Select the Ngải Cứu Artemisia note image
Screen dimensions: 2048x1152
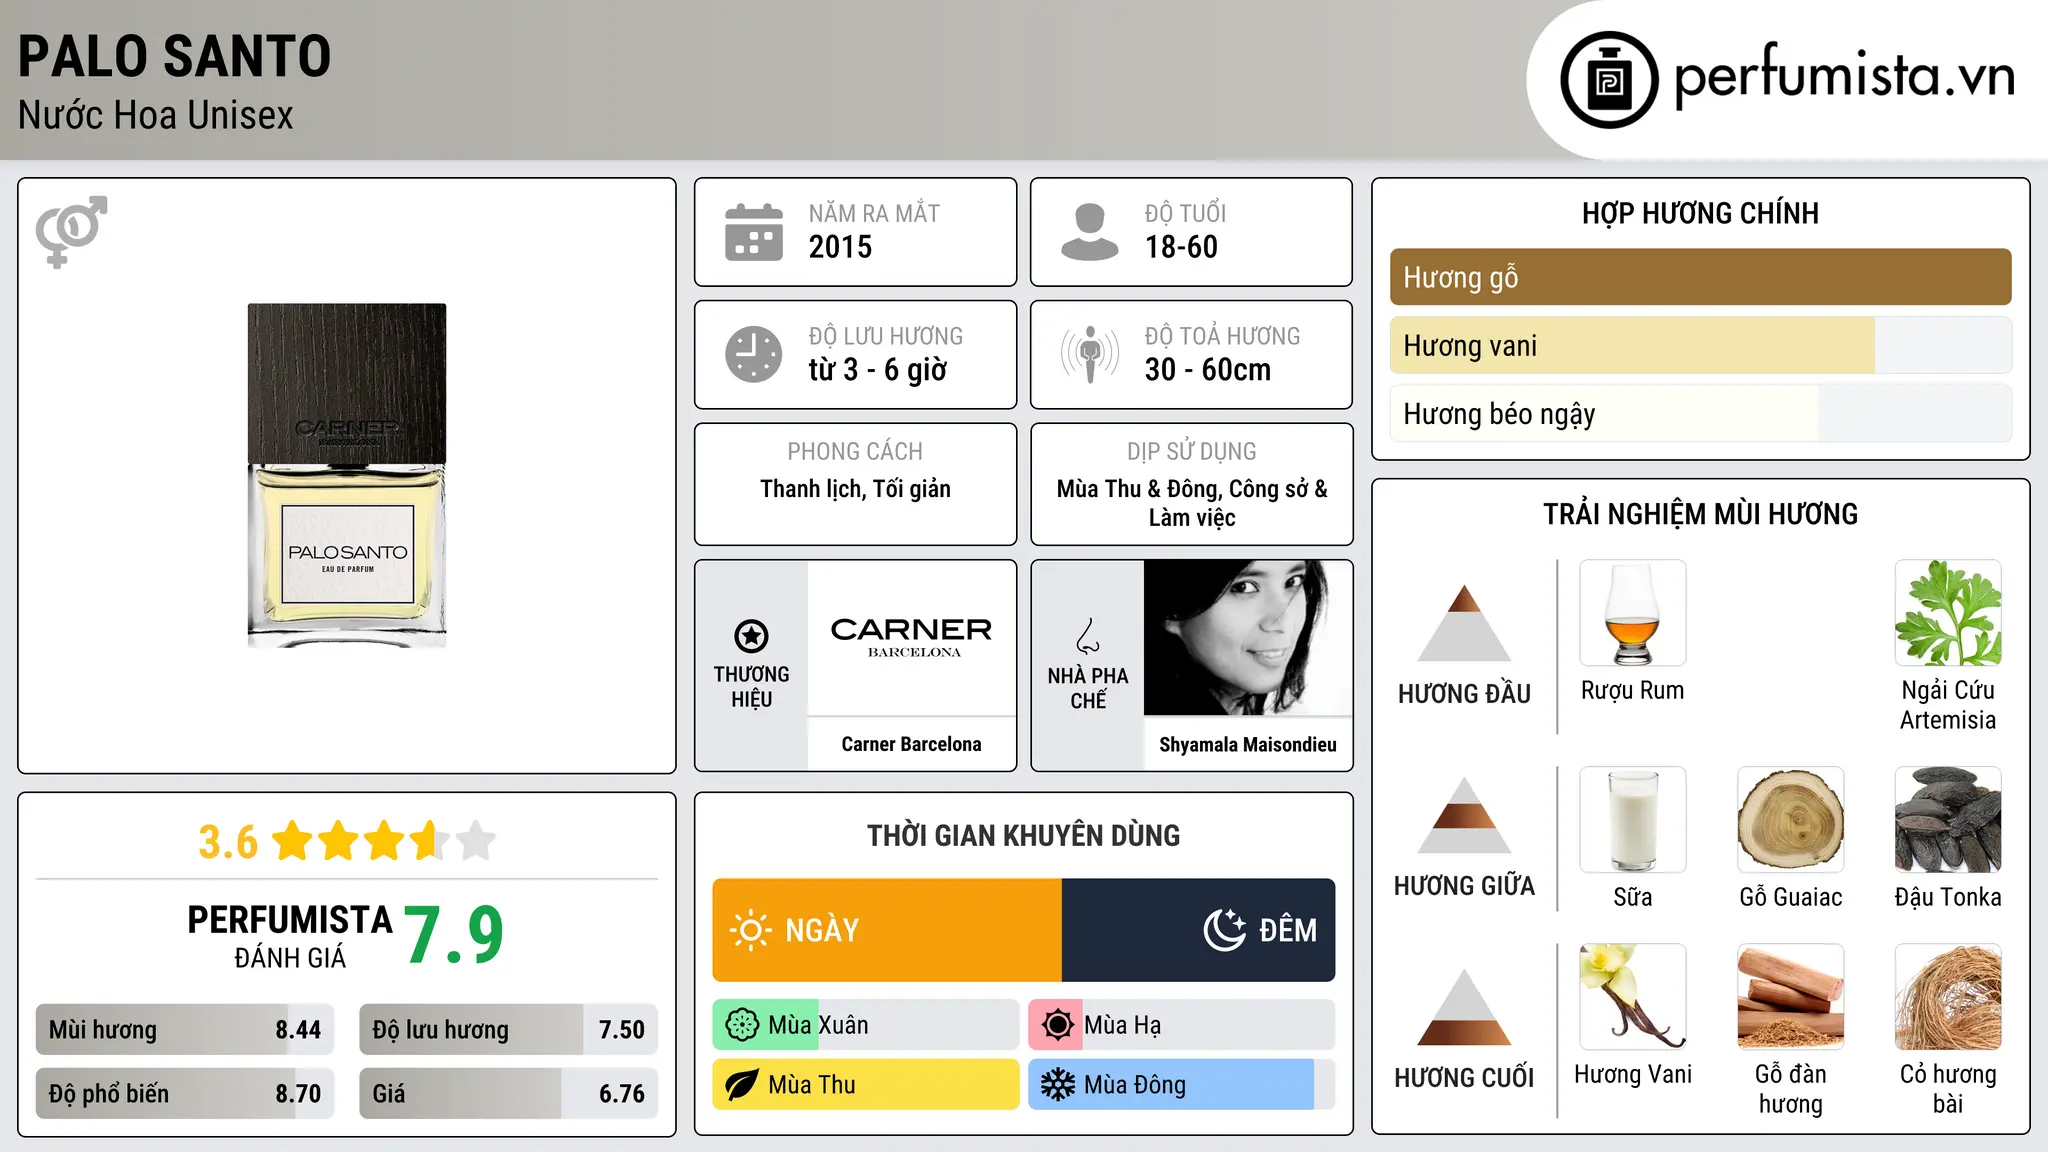coord(1948,613)
